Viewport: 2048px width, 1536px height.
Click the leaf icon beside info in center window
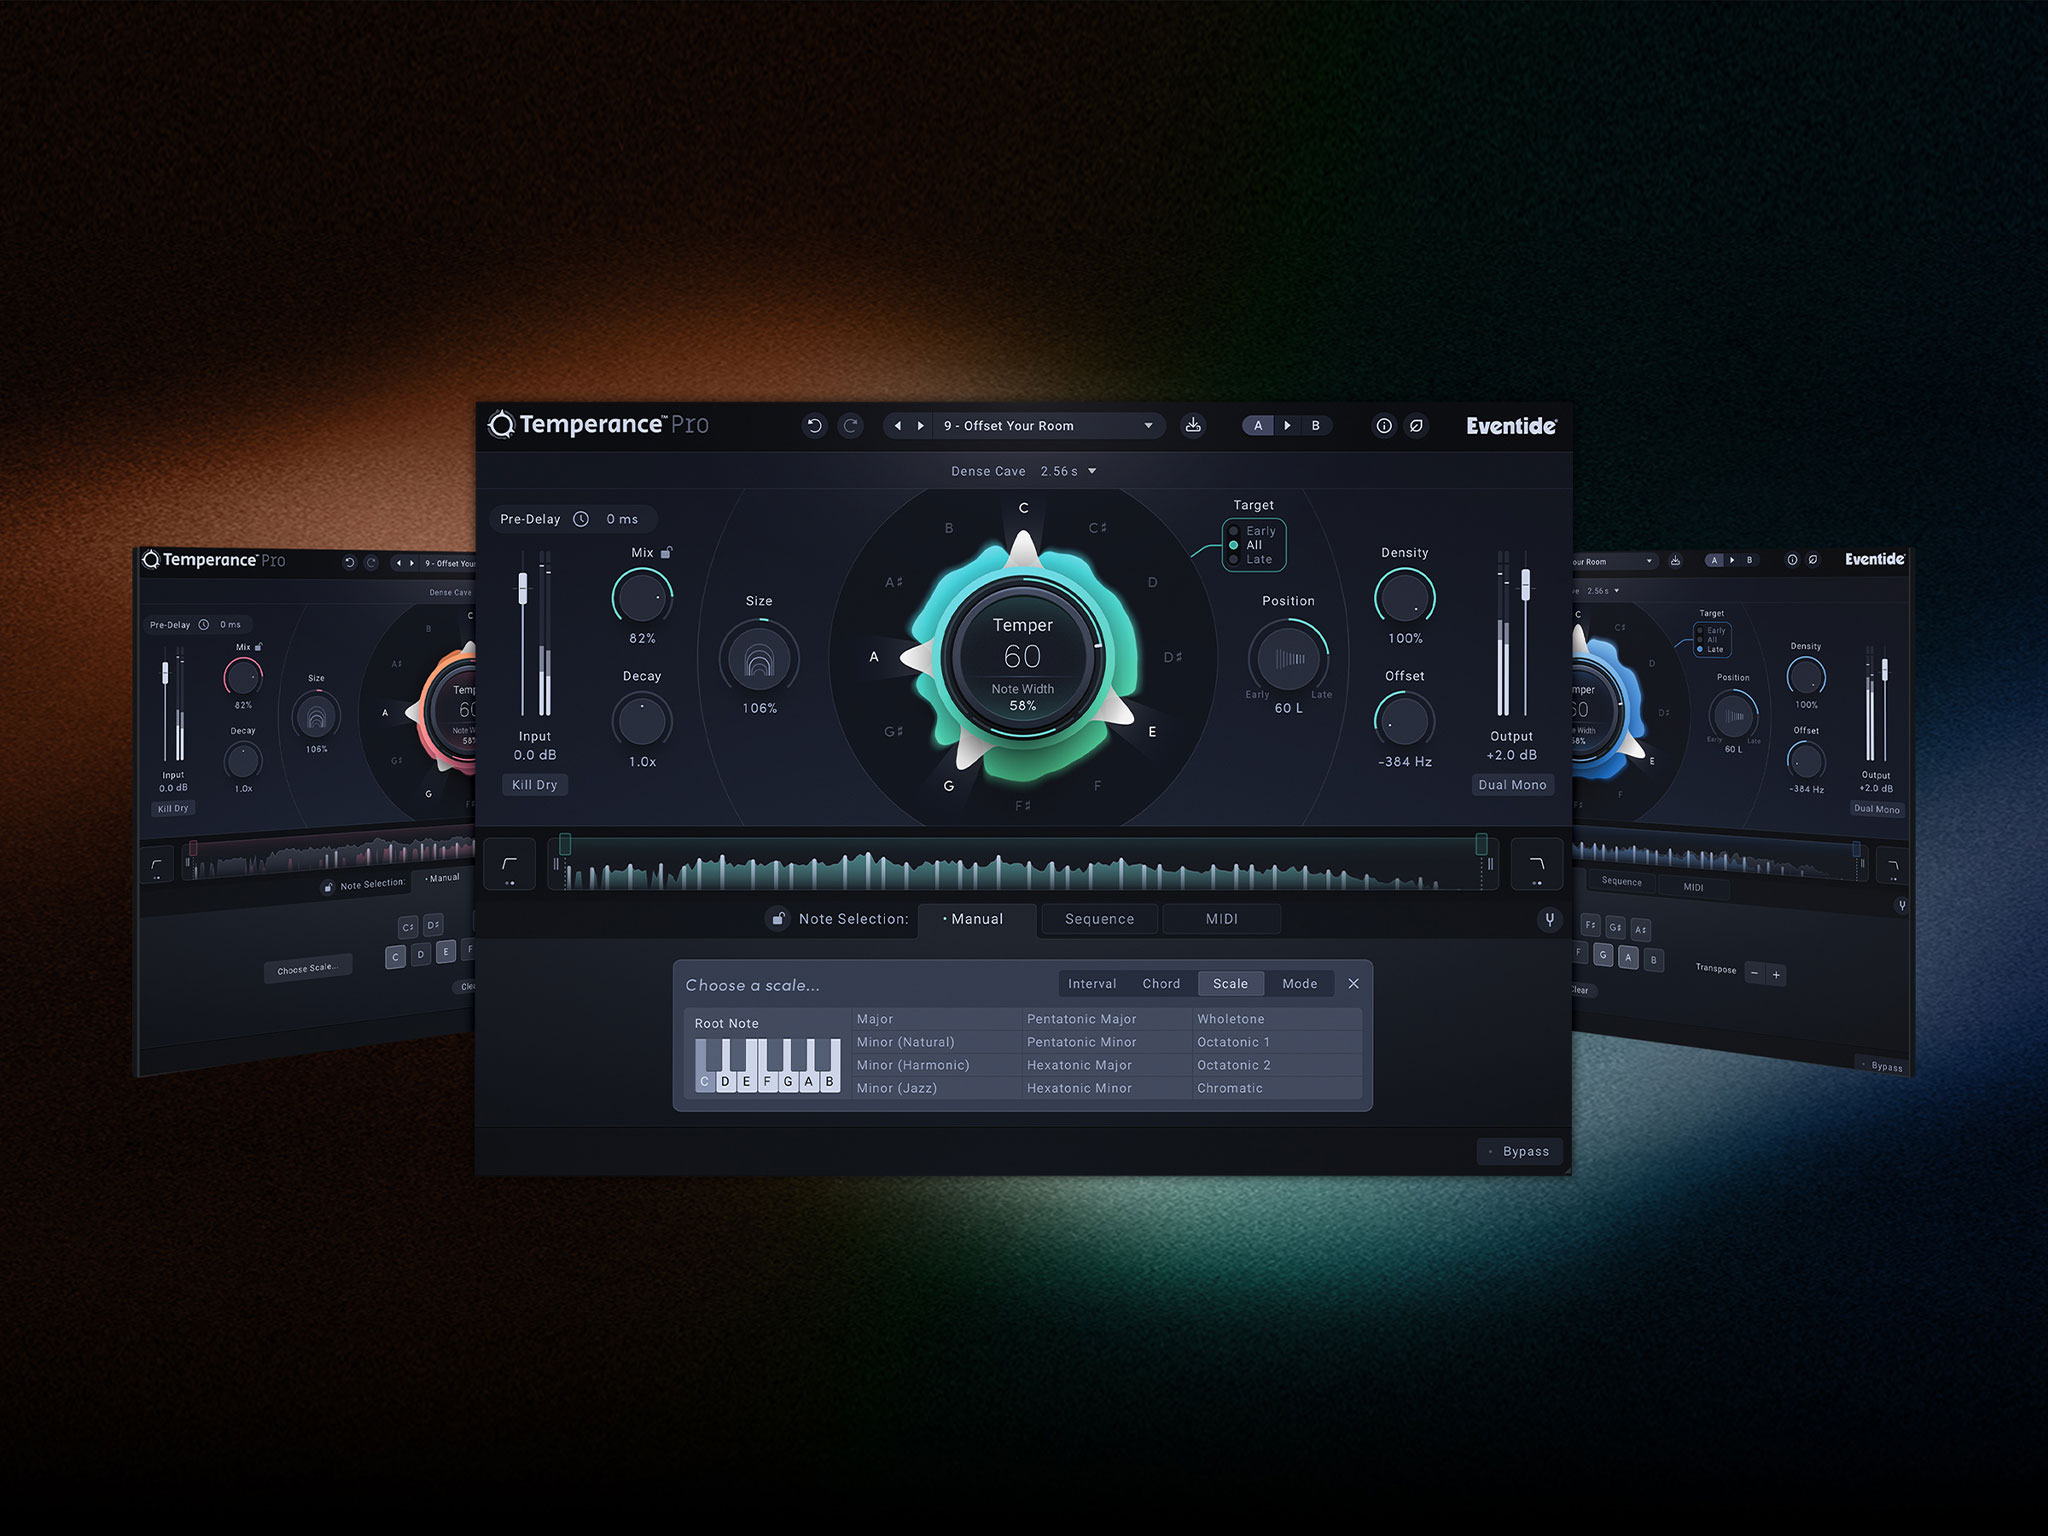coord(1416,426)
